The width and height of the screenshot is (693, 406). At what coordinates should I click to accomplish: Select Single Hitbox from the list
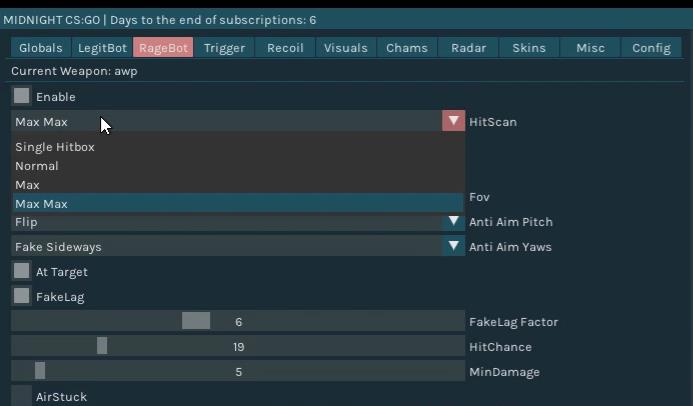[55, 147]
